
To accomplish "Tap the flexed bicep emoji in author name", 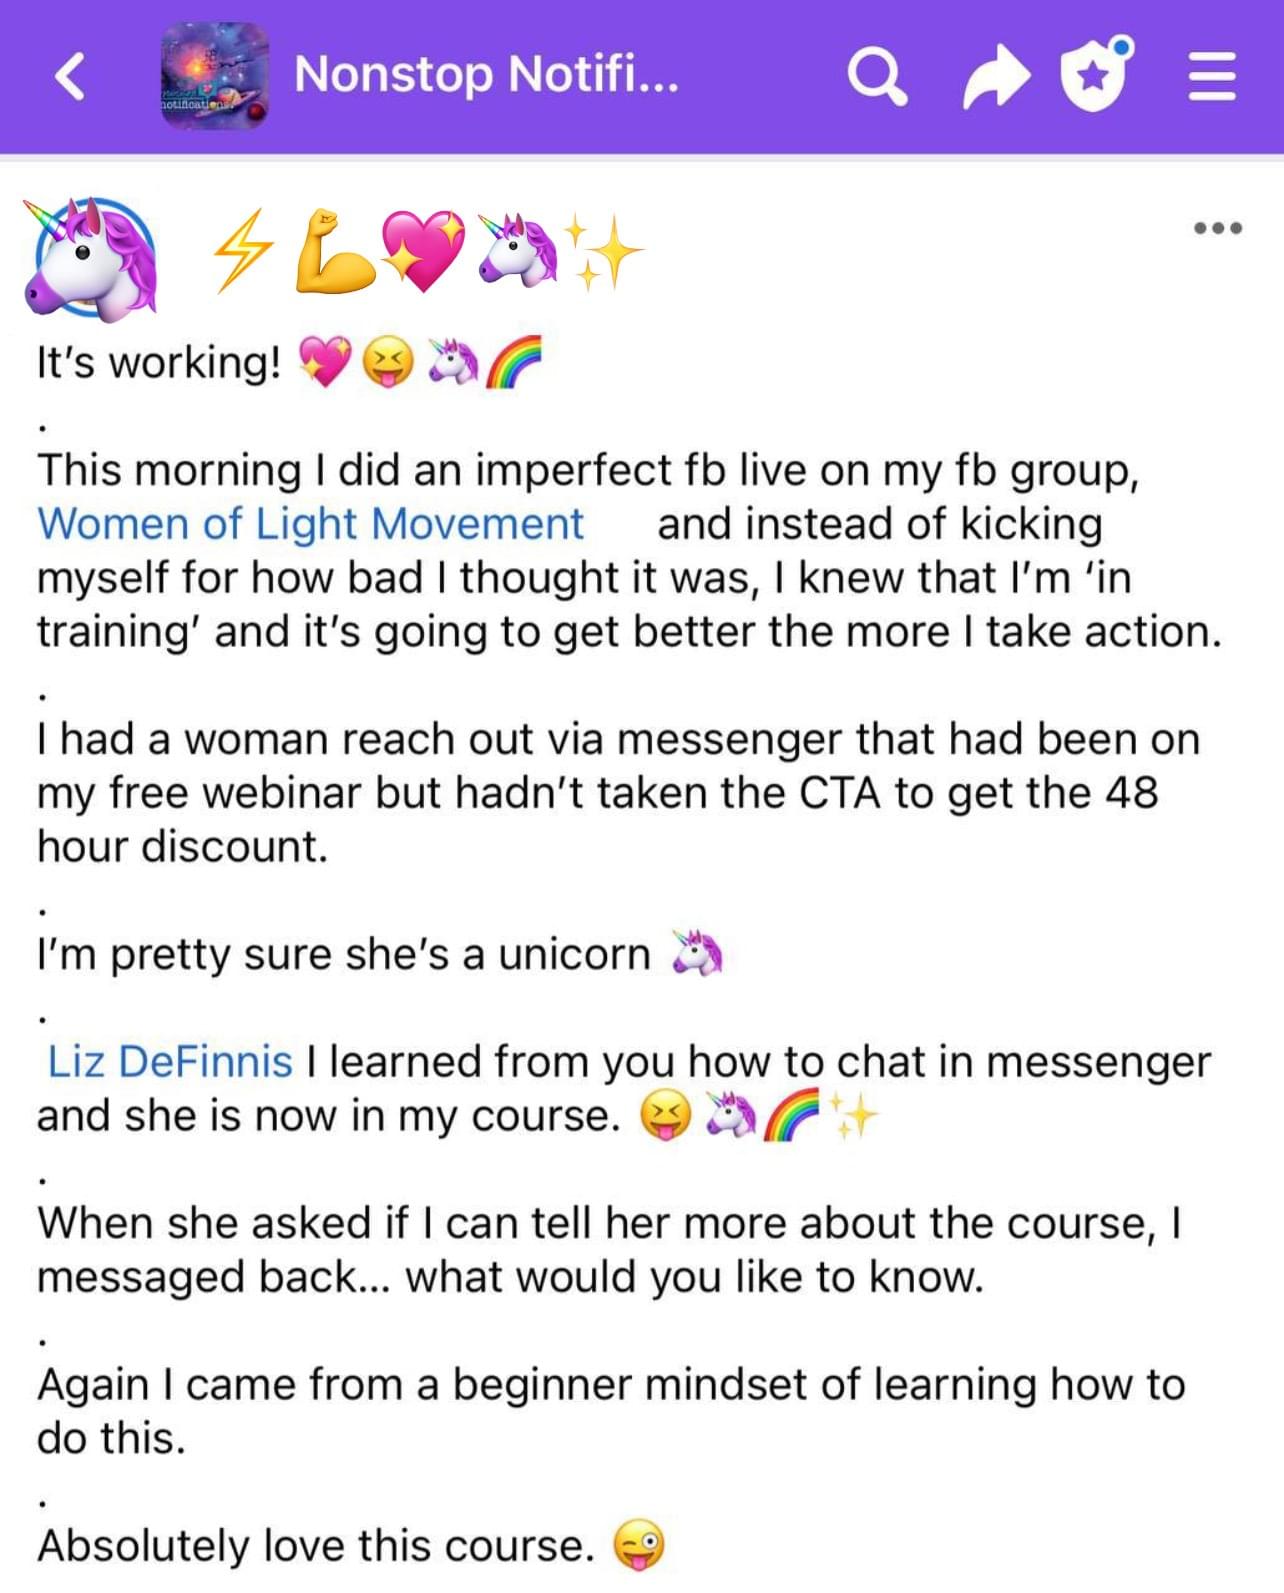I will pyautogui.click(x=335, y=251).
